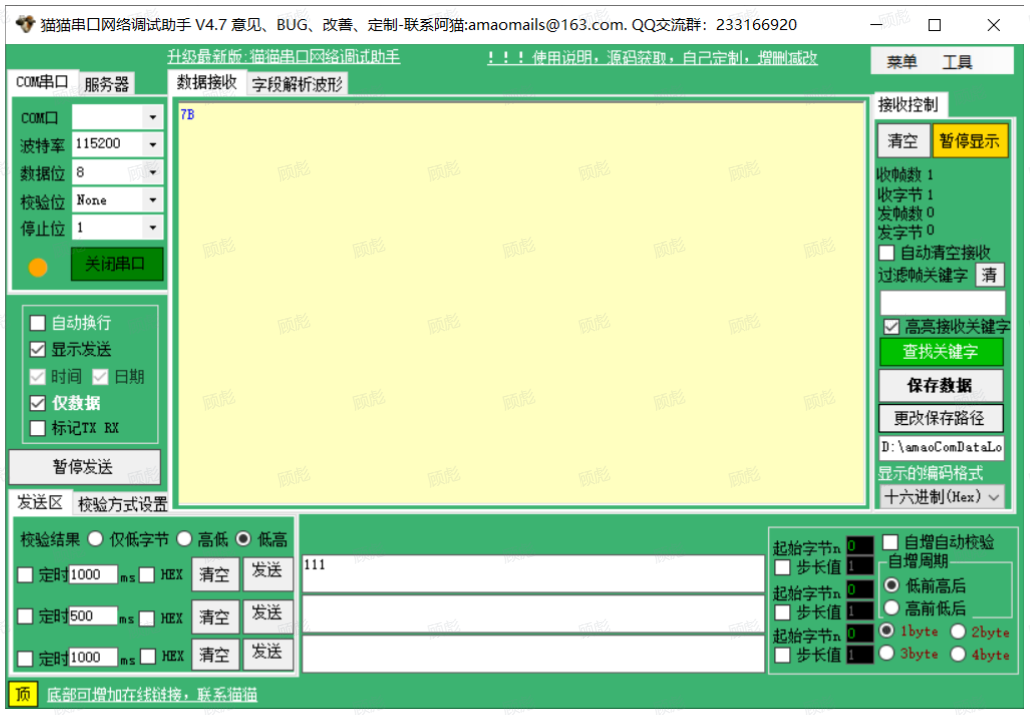Click the orange serial status indicator
This screenshot has width=1030, height=715.
(x=38, y=267)
